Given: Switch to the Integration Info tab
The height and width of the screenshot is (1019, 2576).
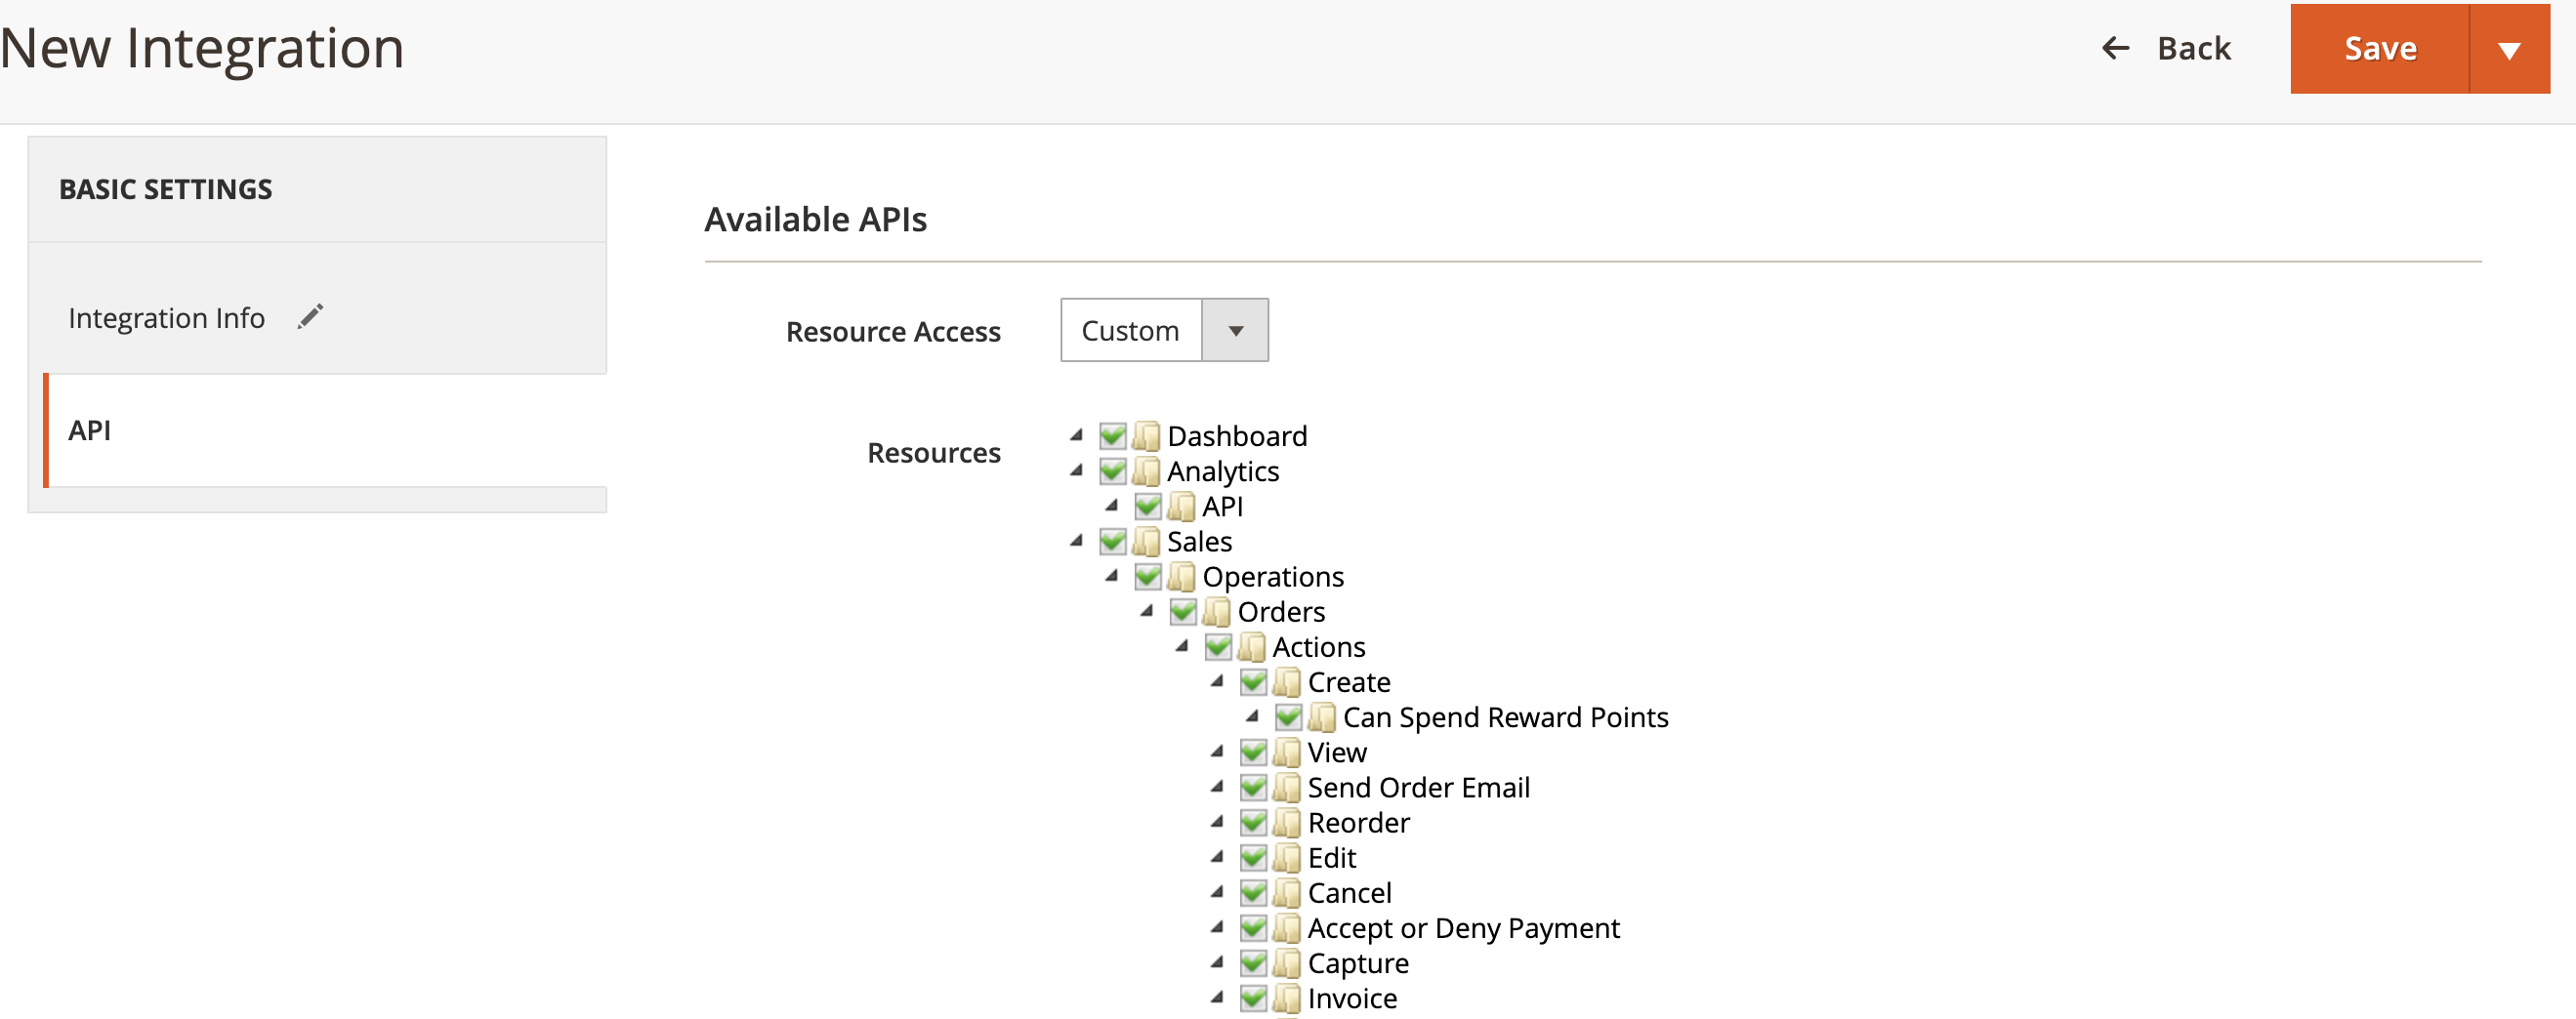Looking at the screenshot, I should (x=166, y=318).
